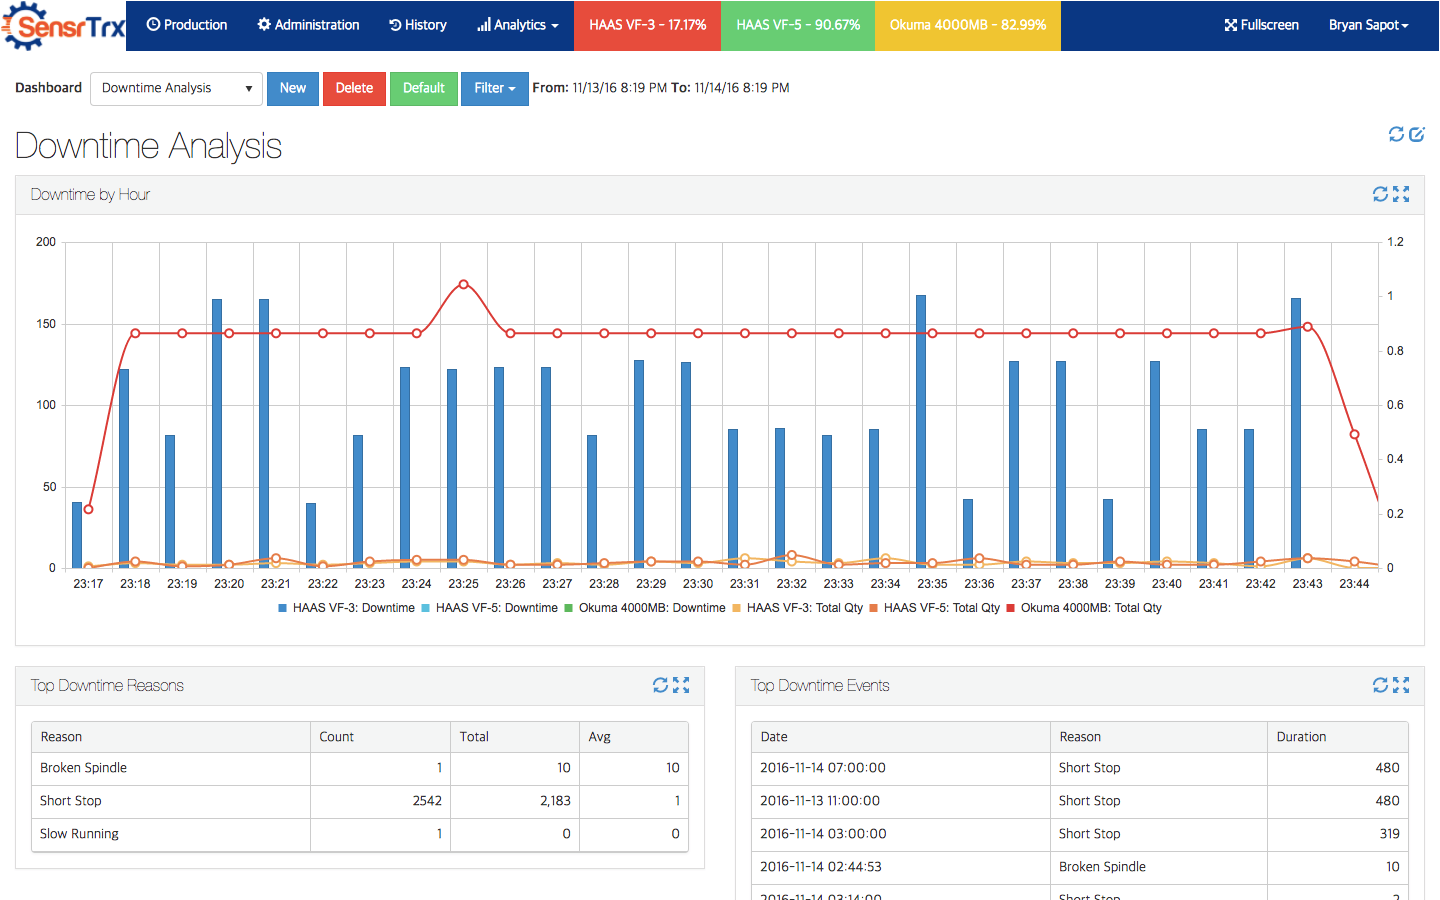Select the Okuma 4000MB 82.99% status tab
Image resolution: width=1440 pixels, height=900 pixels.
coord(968,25)
